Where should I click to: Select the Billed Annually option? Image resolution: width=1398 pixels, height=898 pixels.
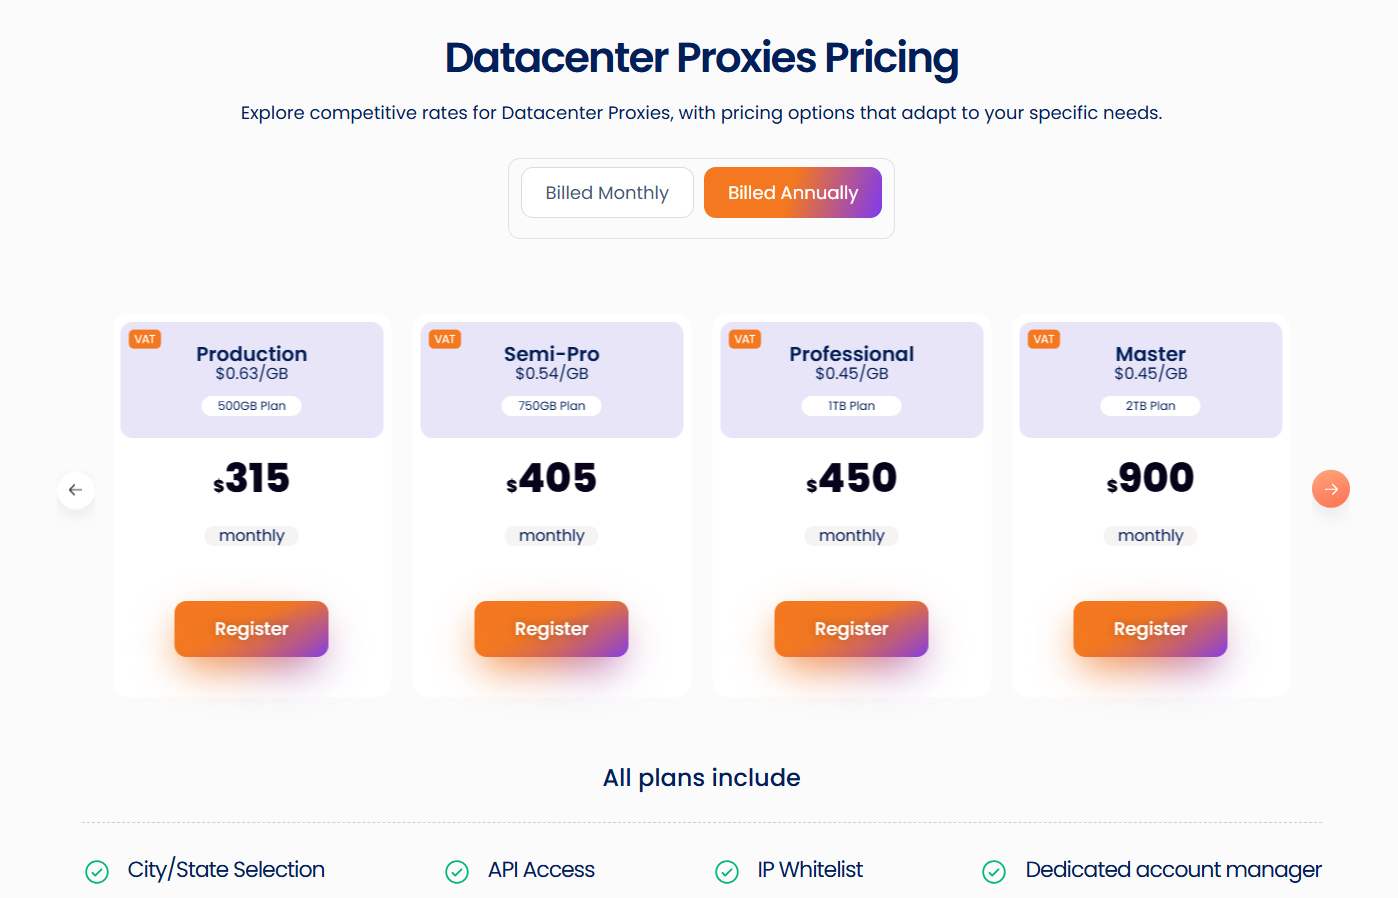(x=792, y=193)
